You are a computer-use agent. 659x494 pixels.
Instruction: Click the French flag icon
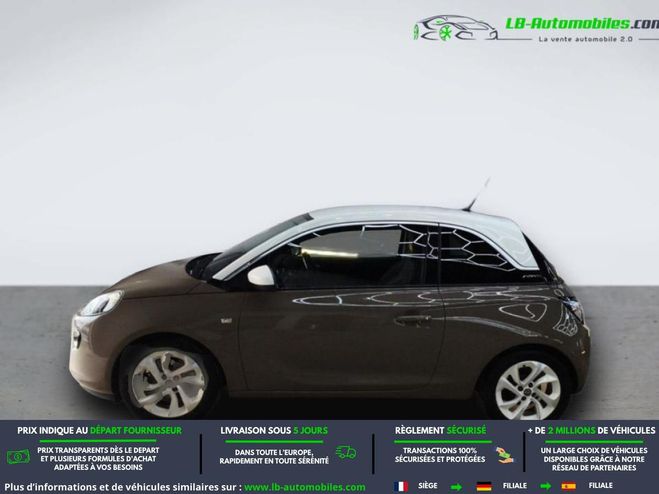(x=401, y=486)
